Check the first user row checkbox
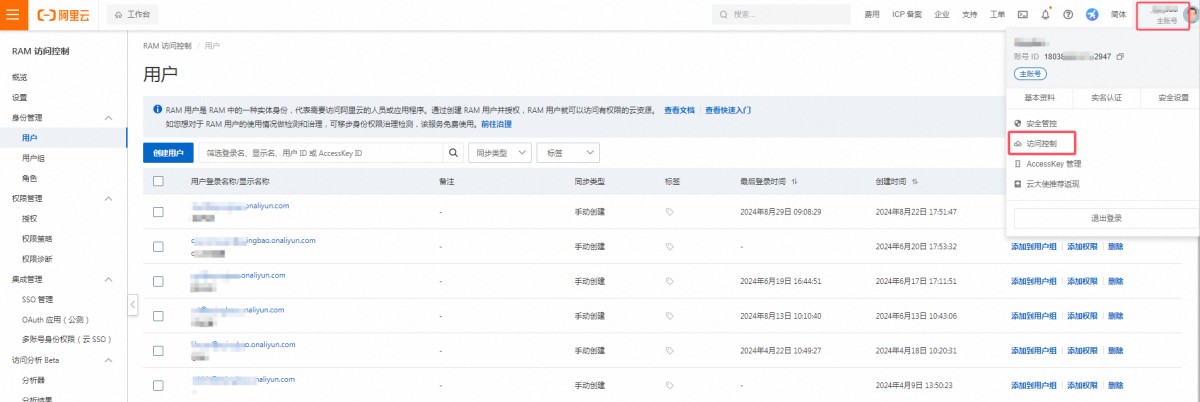The height and width of the screenshot is (402, 1200). (158, 212)
